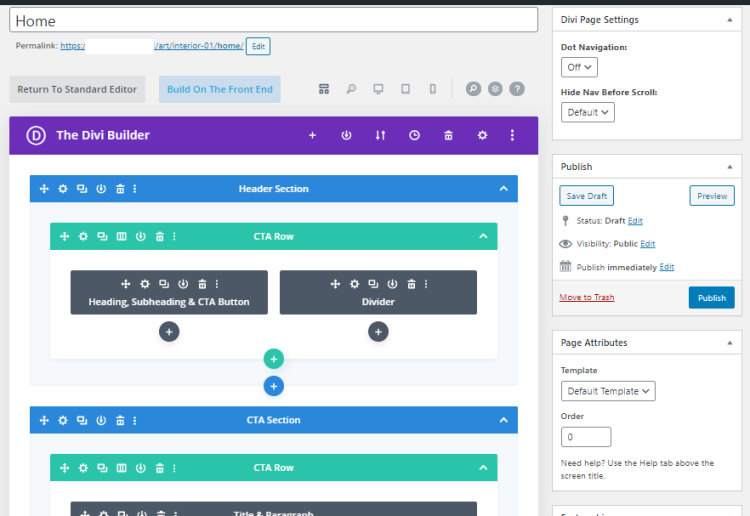Edit Visibility: Public link
Screen dimensions: 750x516
pos(648,244)
